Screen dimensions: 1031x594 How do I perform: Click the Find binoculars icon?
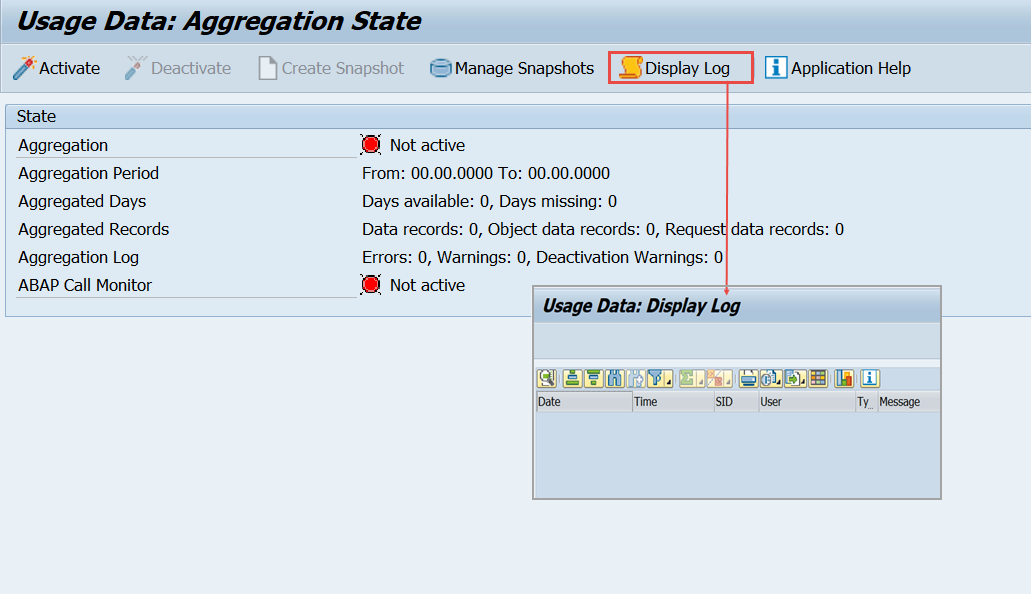(615, 378)
